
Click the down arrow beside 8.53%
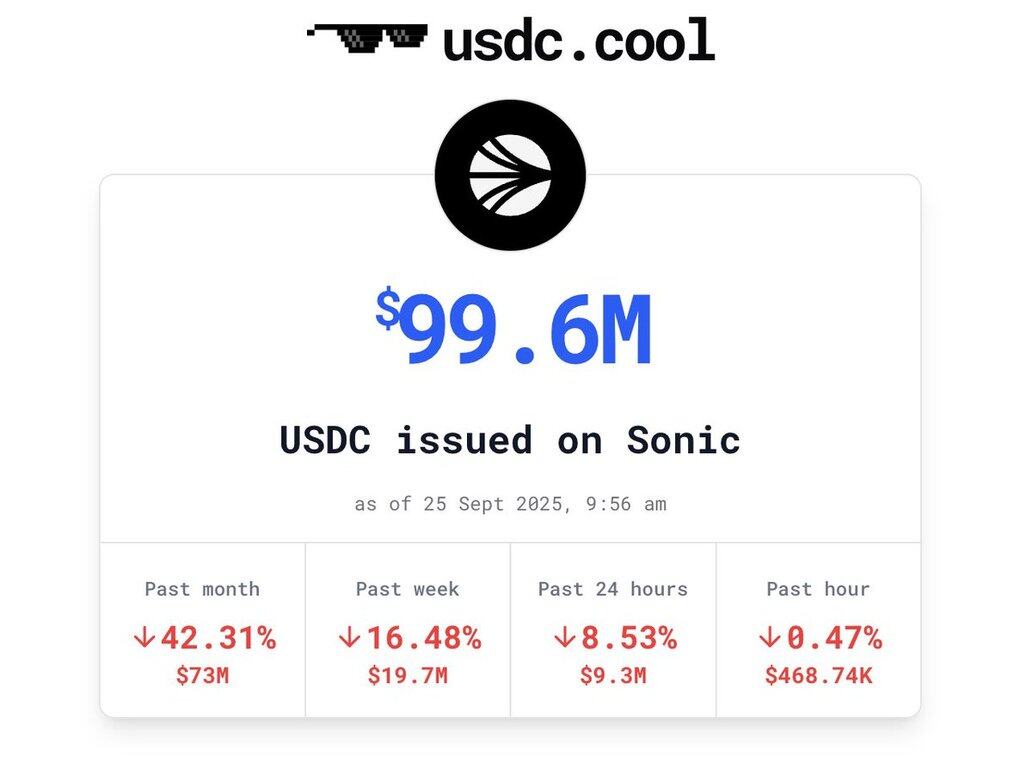pyautogui.click(x=565, y=638)
